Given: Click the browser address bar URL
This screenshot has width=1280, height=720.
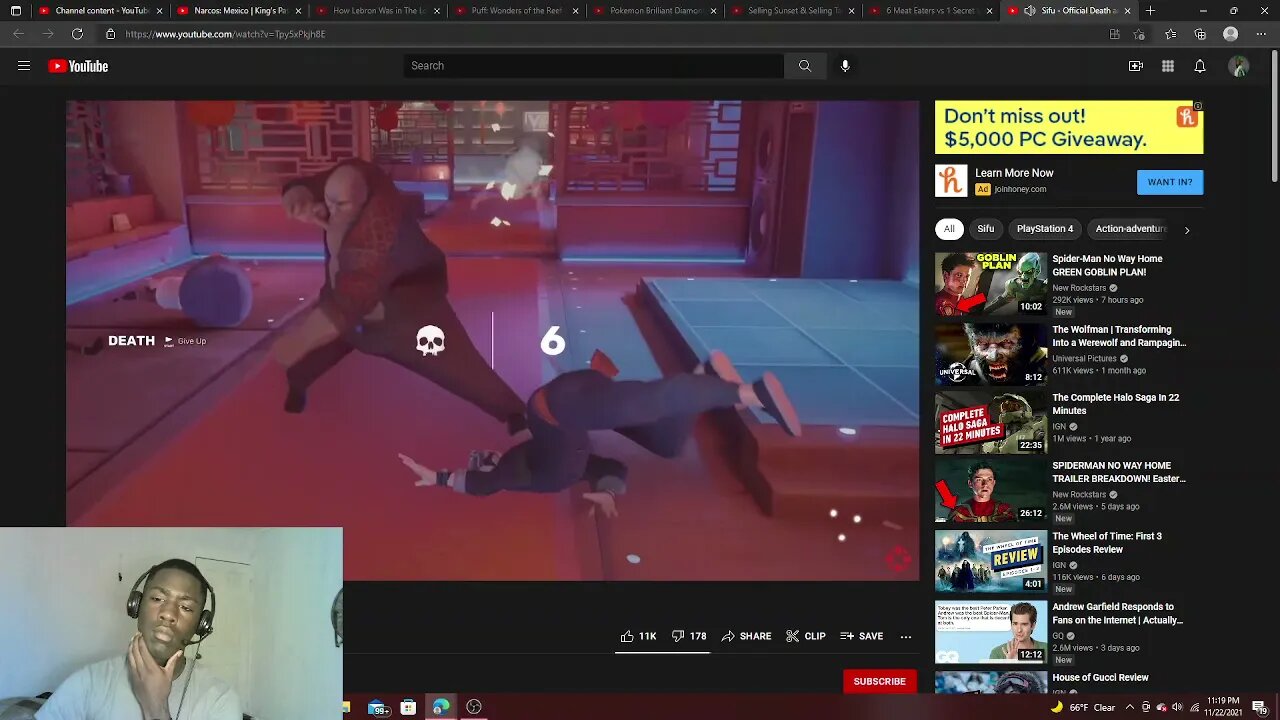Looking at the screenshot, I should [225, 34].
